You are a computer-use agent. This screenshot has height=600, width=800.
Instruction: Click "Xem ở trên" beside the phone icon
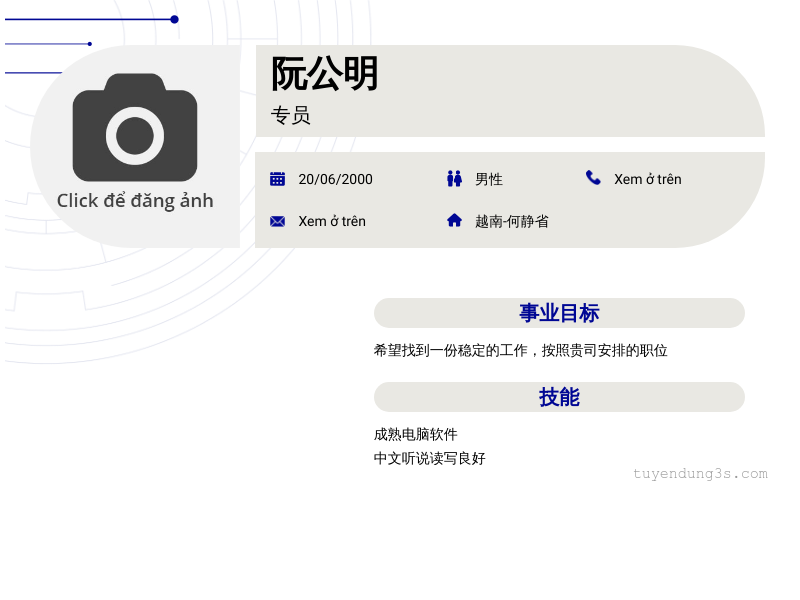(x=647, y=179)
